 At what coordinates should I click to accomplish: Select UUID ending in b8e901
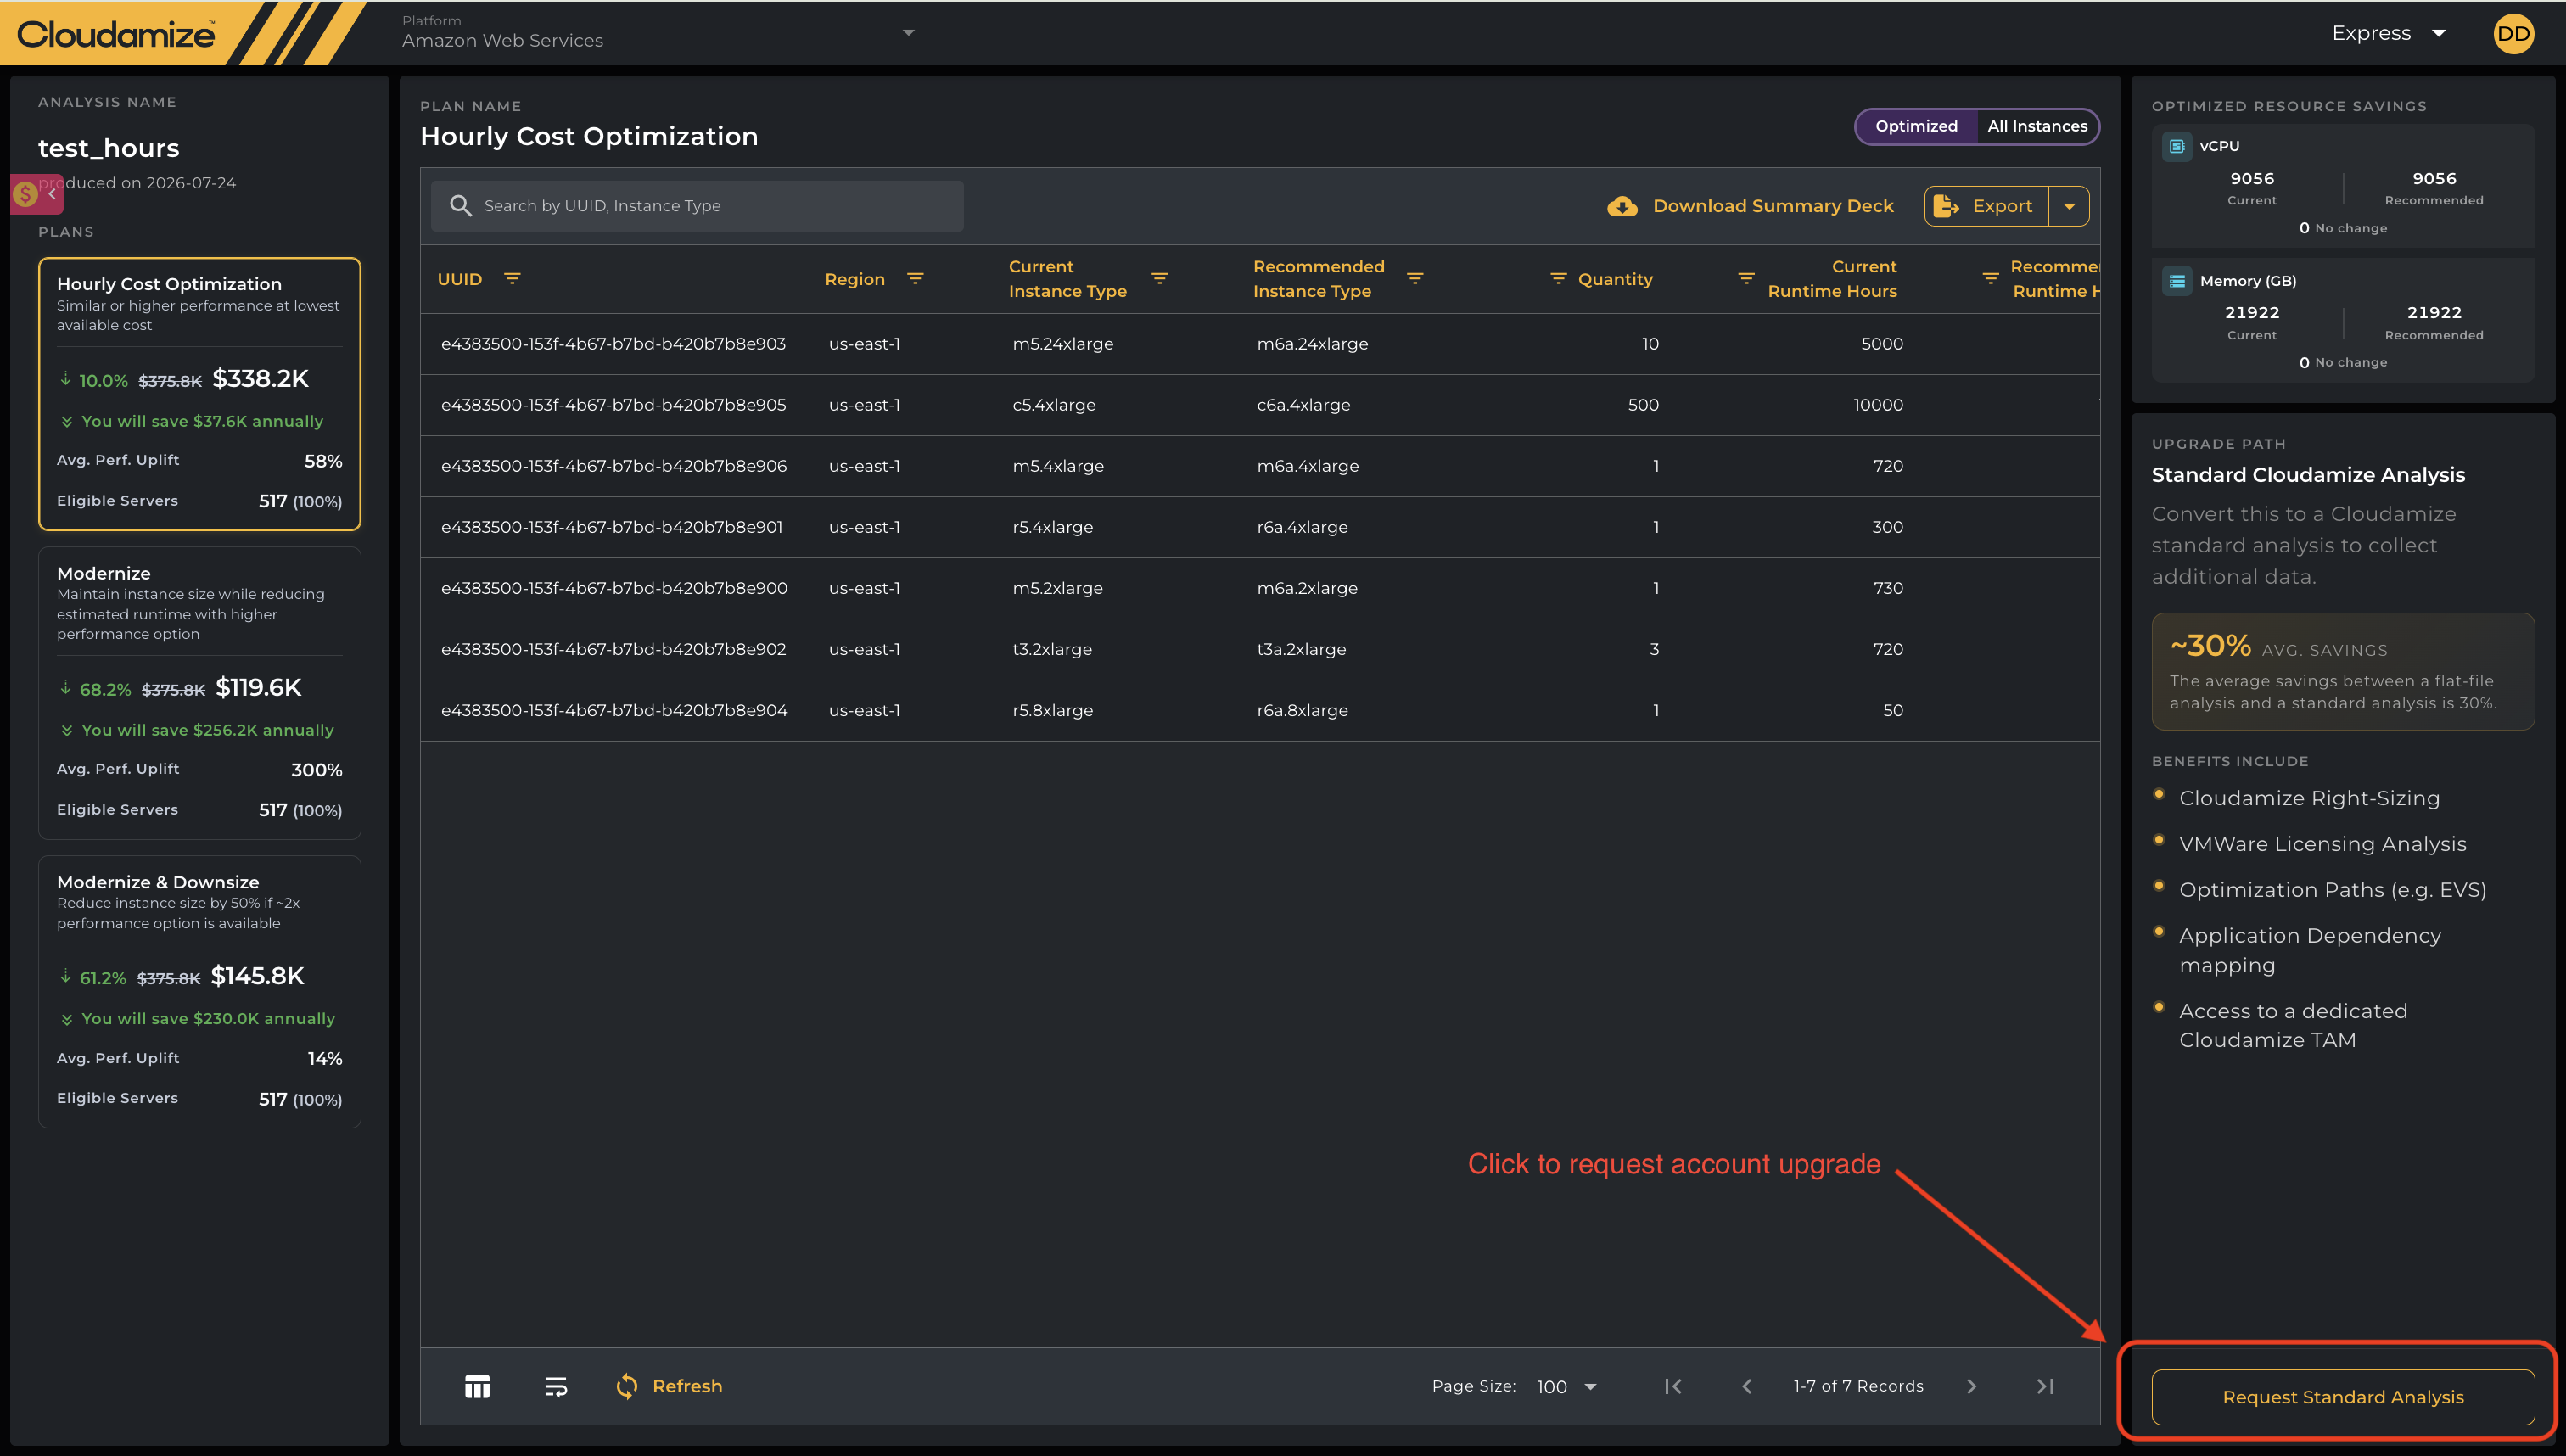point(612,527)
